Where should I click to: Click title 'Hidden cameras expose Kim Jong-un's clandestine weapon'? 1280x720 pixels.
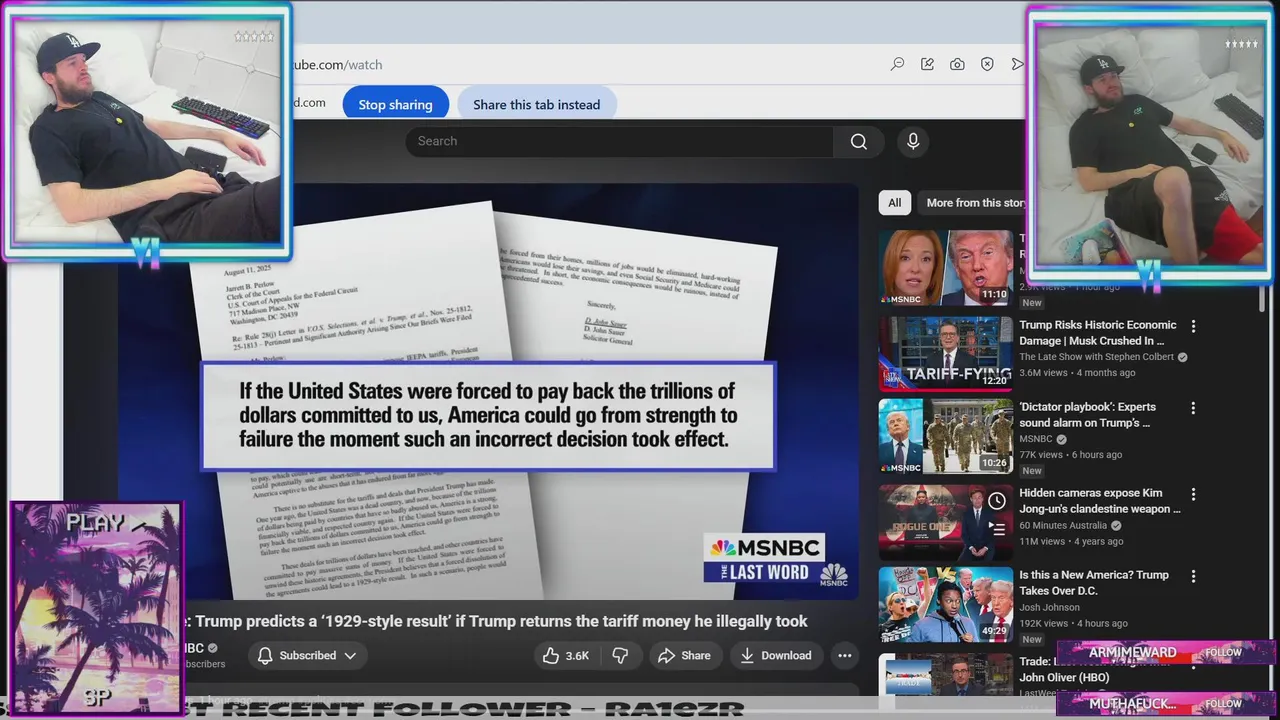[1100, 501]
